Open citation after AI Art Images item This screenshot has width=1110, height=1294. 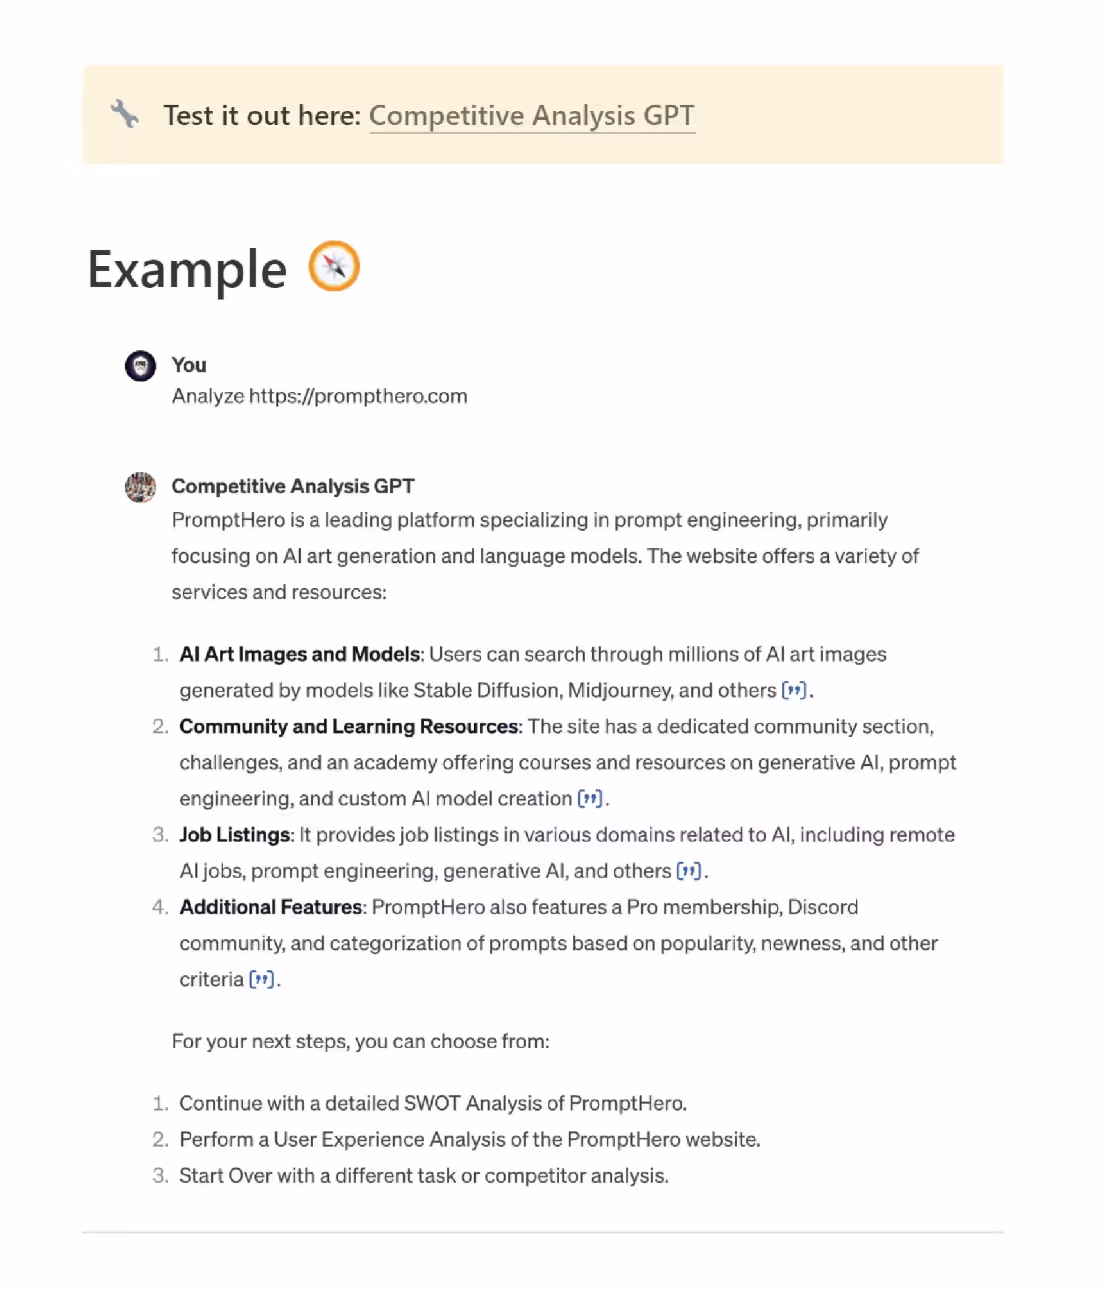click(x=794, y=691)
